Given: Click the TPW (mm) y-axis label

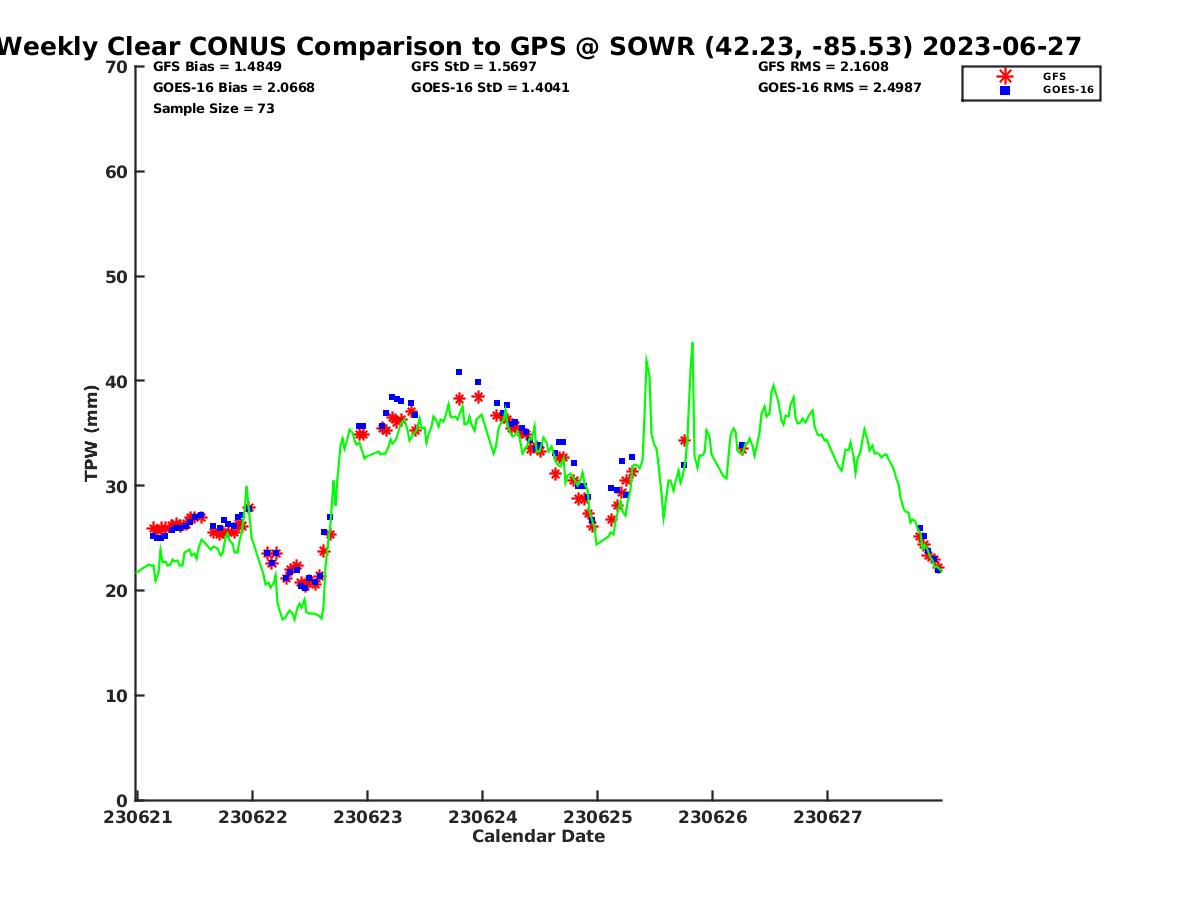Looking at the screenshot, I should pos(92,433).
